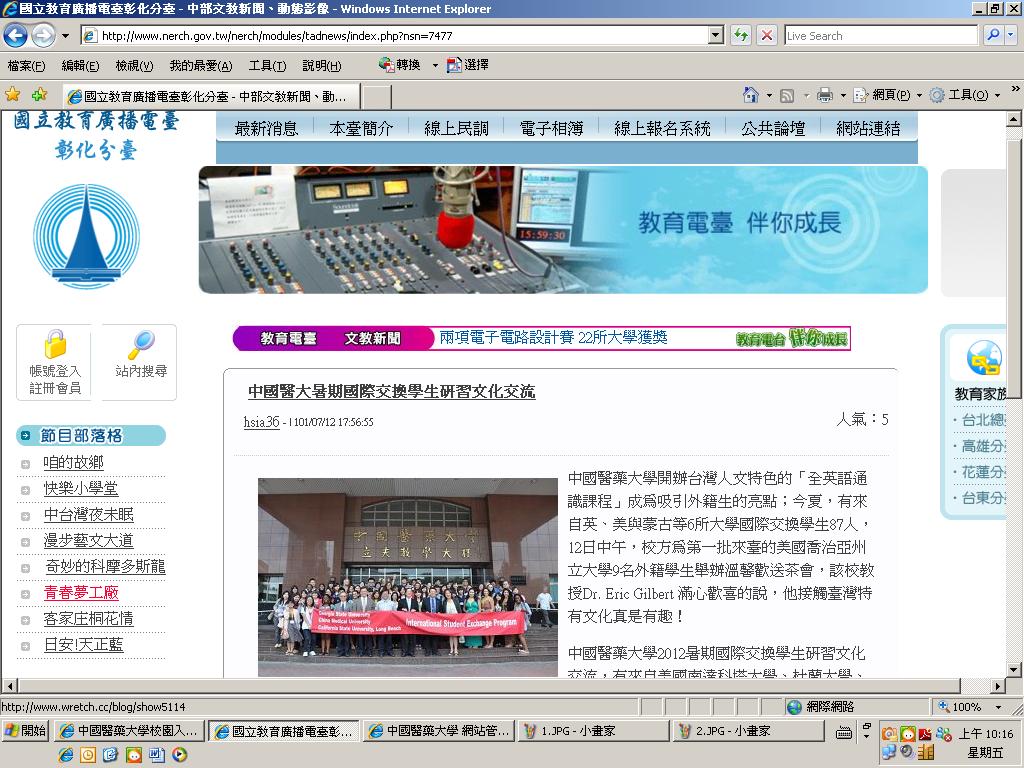Click the group photo thumbnail in article

[x=408, y=577]
